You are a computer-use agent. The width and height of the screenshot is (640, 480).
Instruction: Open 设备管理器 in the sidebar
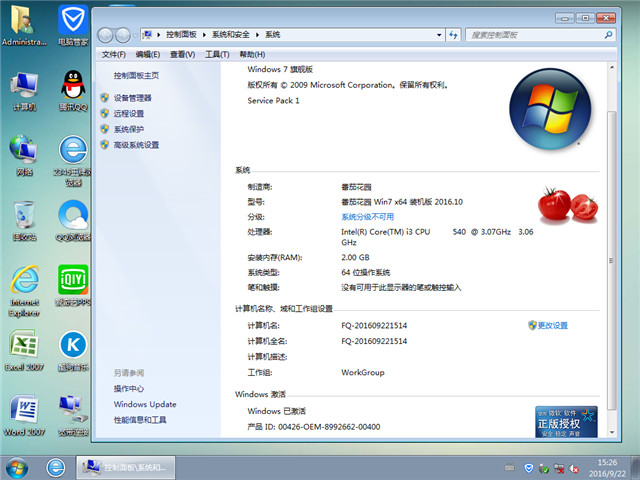click(132, 98)
